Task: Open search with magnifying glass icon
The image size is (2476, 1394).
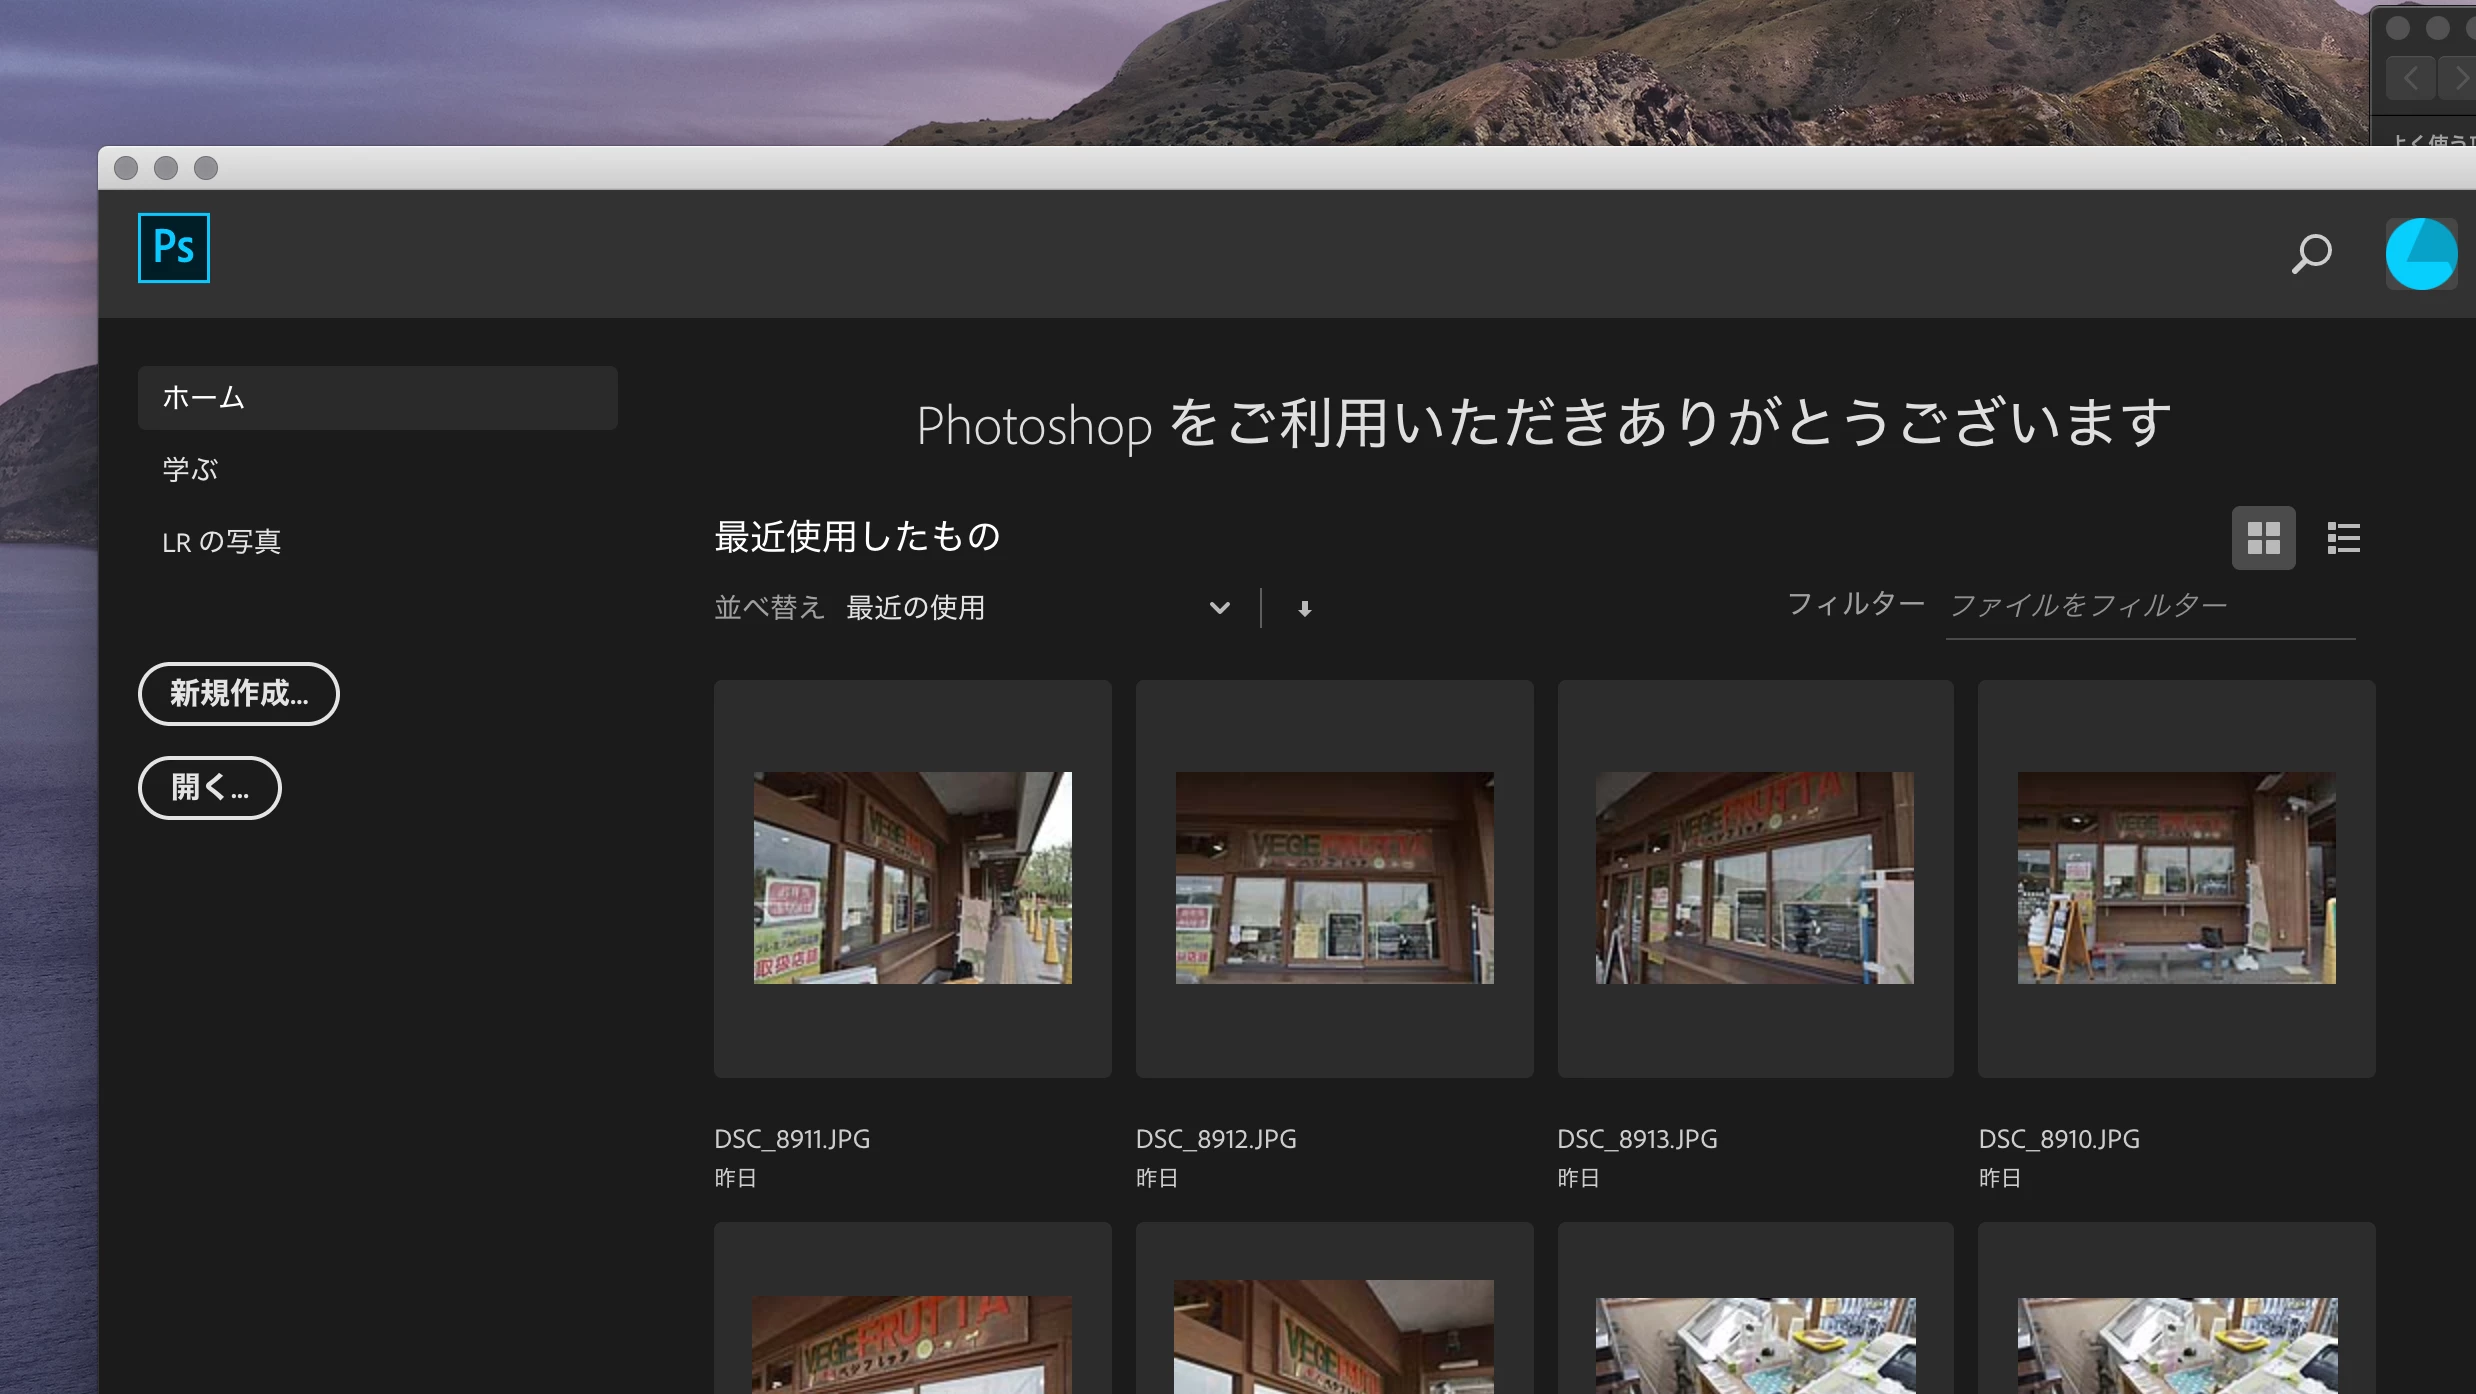Action: pos(2311,254)
